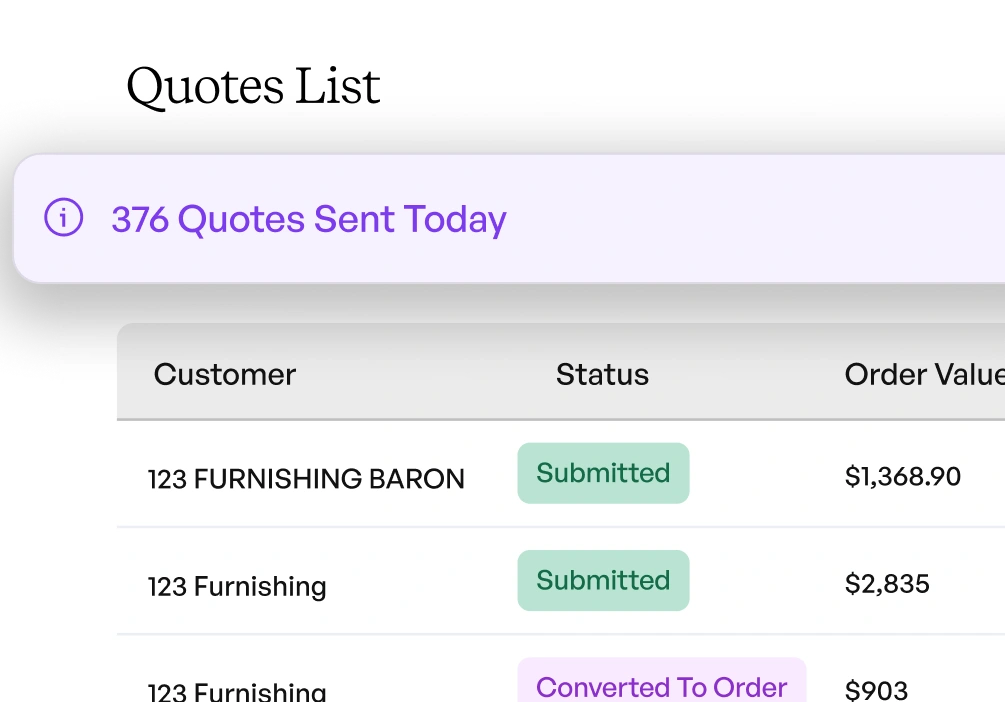Viewport: 1005px width, 702px height.
Task: Sort by the Status column header
Action: pos(602,375)
